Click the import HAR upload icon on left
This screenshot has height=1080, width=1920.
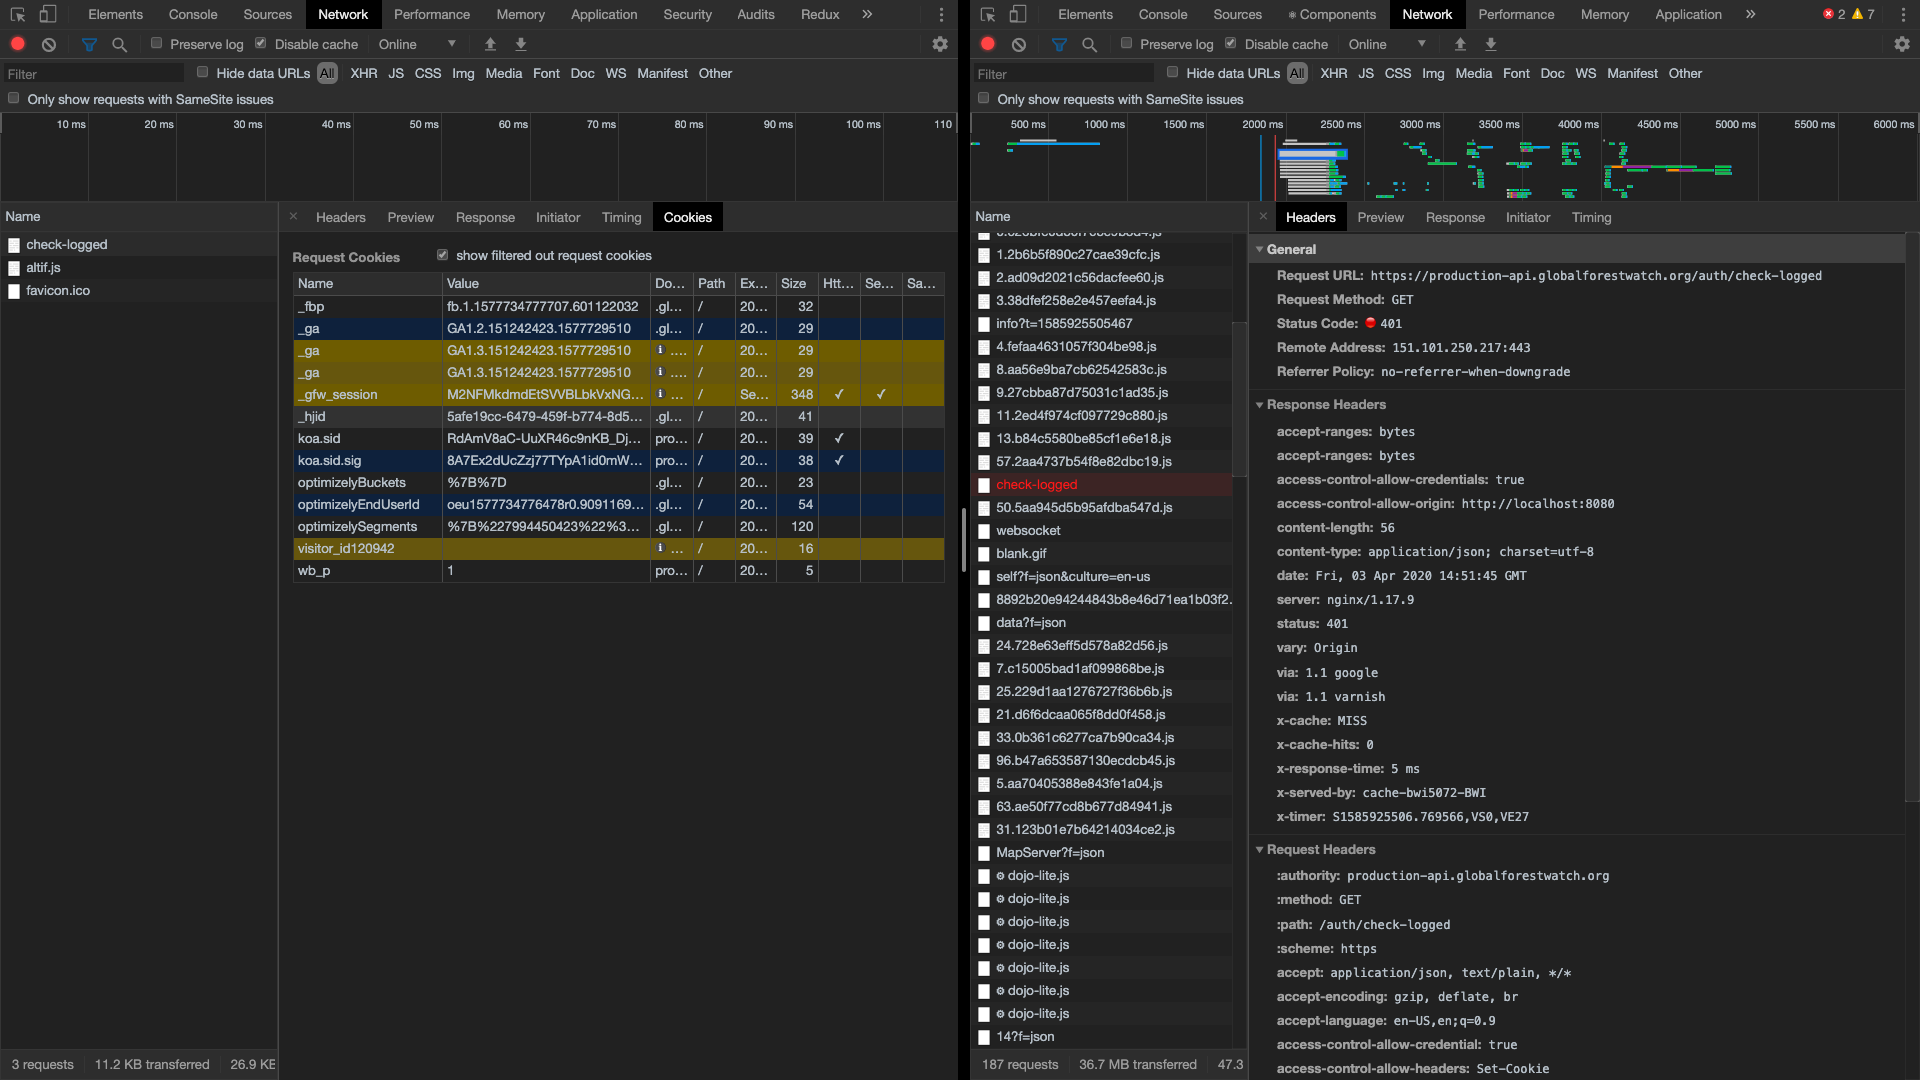pyautogui.click(x=490, y=44)
